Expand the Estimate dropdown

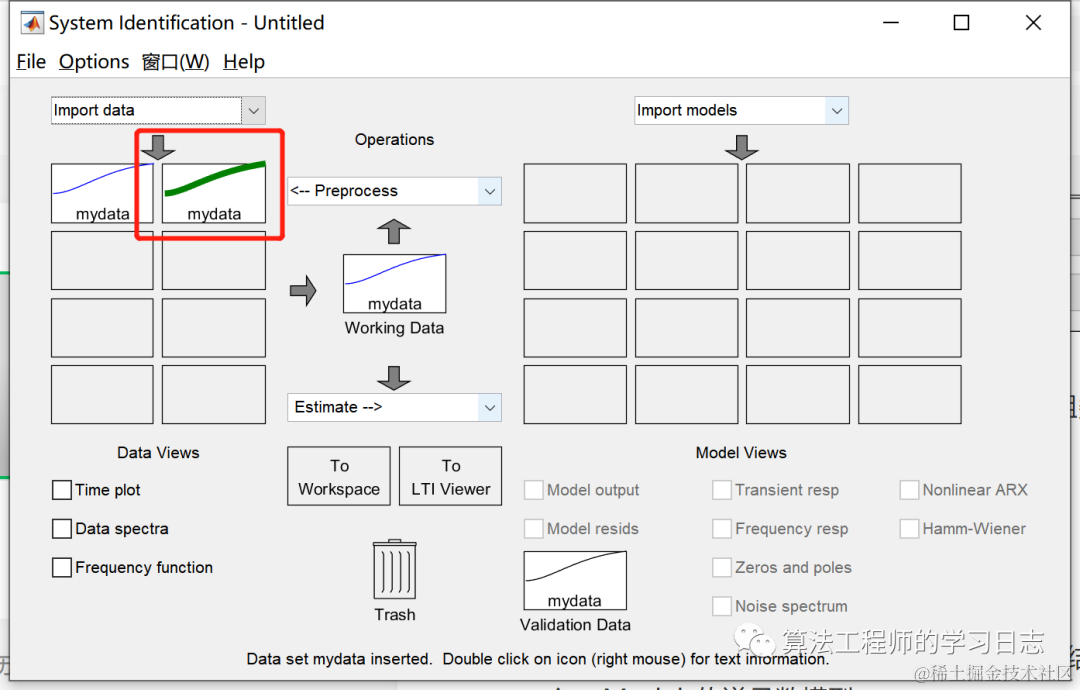pyautogui.click(x=395, y=407)
